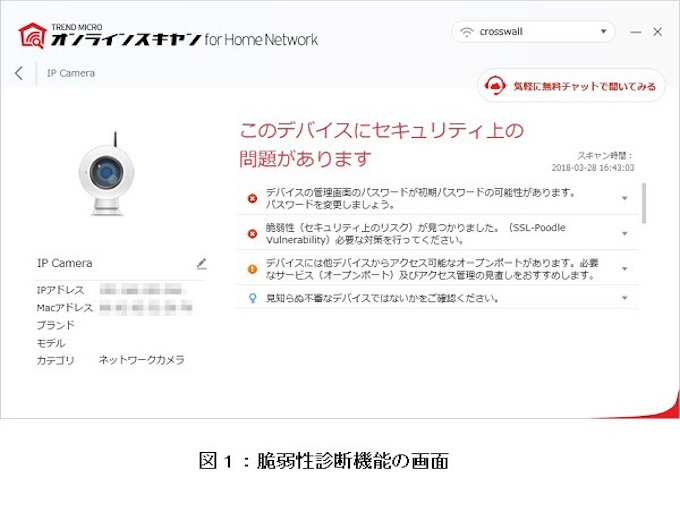Go back using the left chevron arrow
680x512 pixels.
pyautogui.click(x=19, y=73)
